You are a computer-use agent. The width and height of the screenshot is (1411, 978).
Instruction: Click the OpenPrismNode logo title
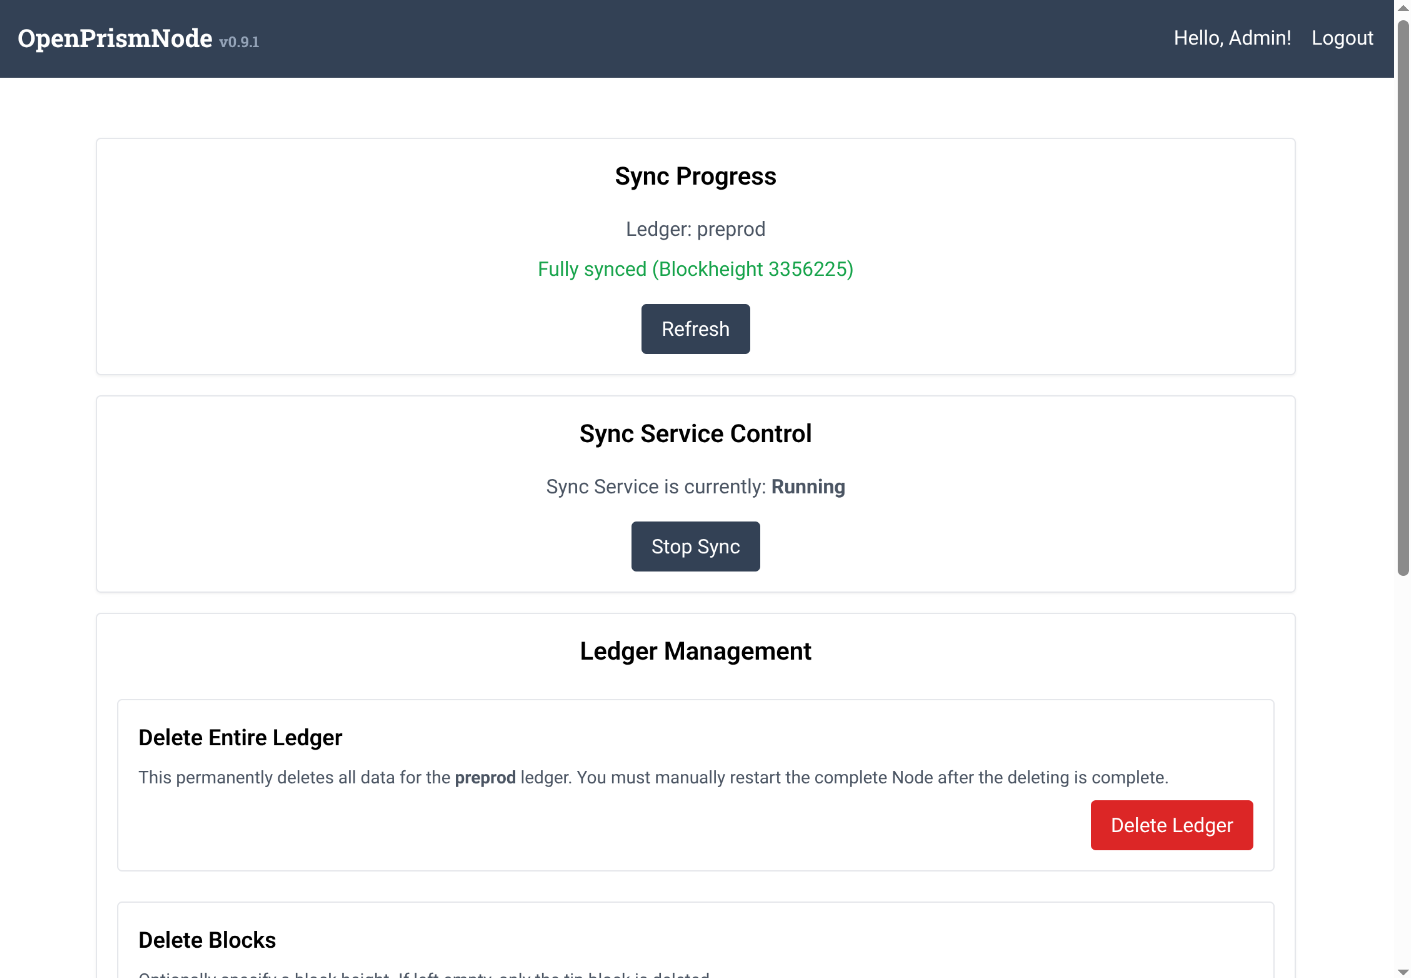[115, 38]
